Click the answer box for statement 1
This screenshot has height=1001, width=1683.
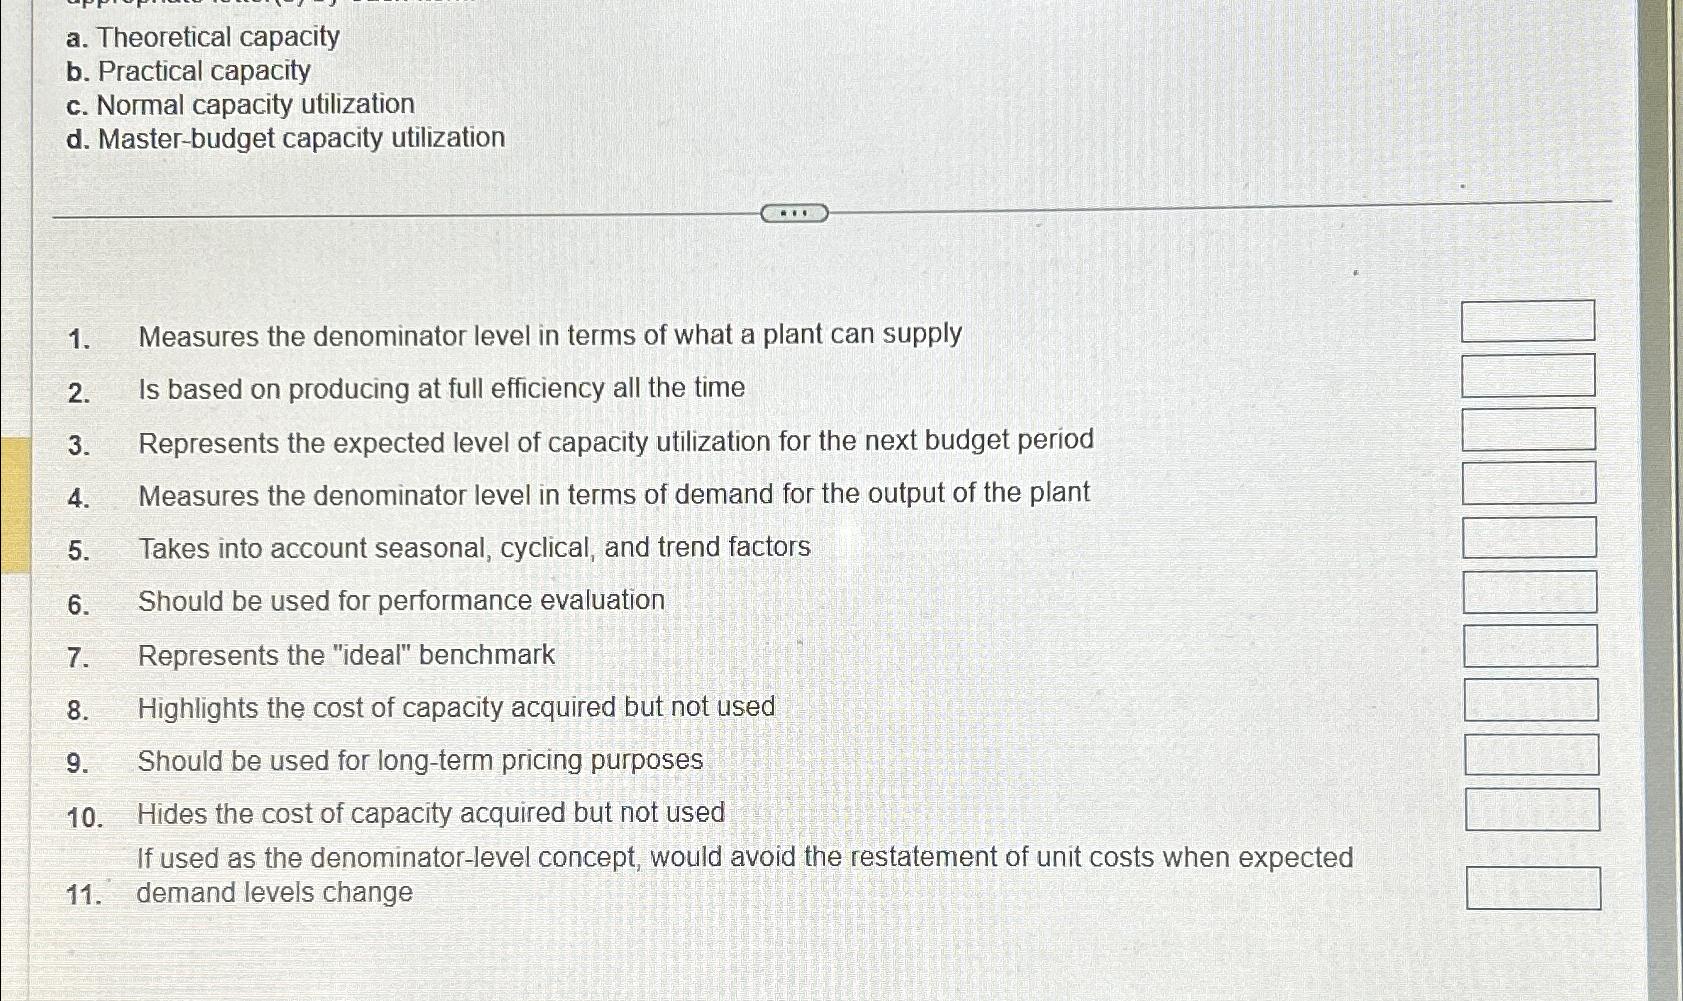pyautogui.click(x=1528, y=322)
